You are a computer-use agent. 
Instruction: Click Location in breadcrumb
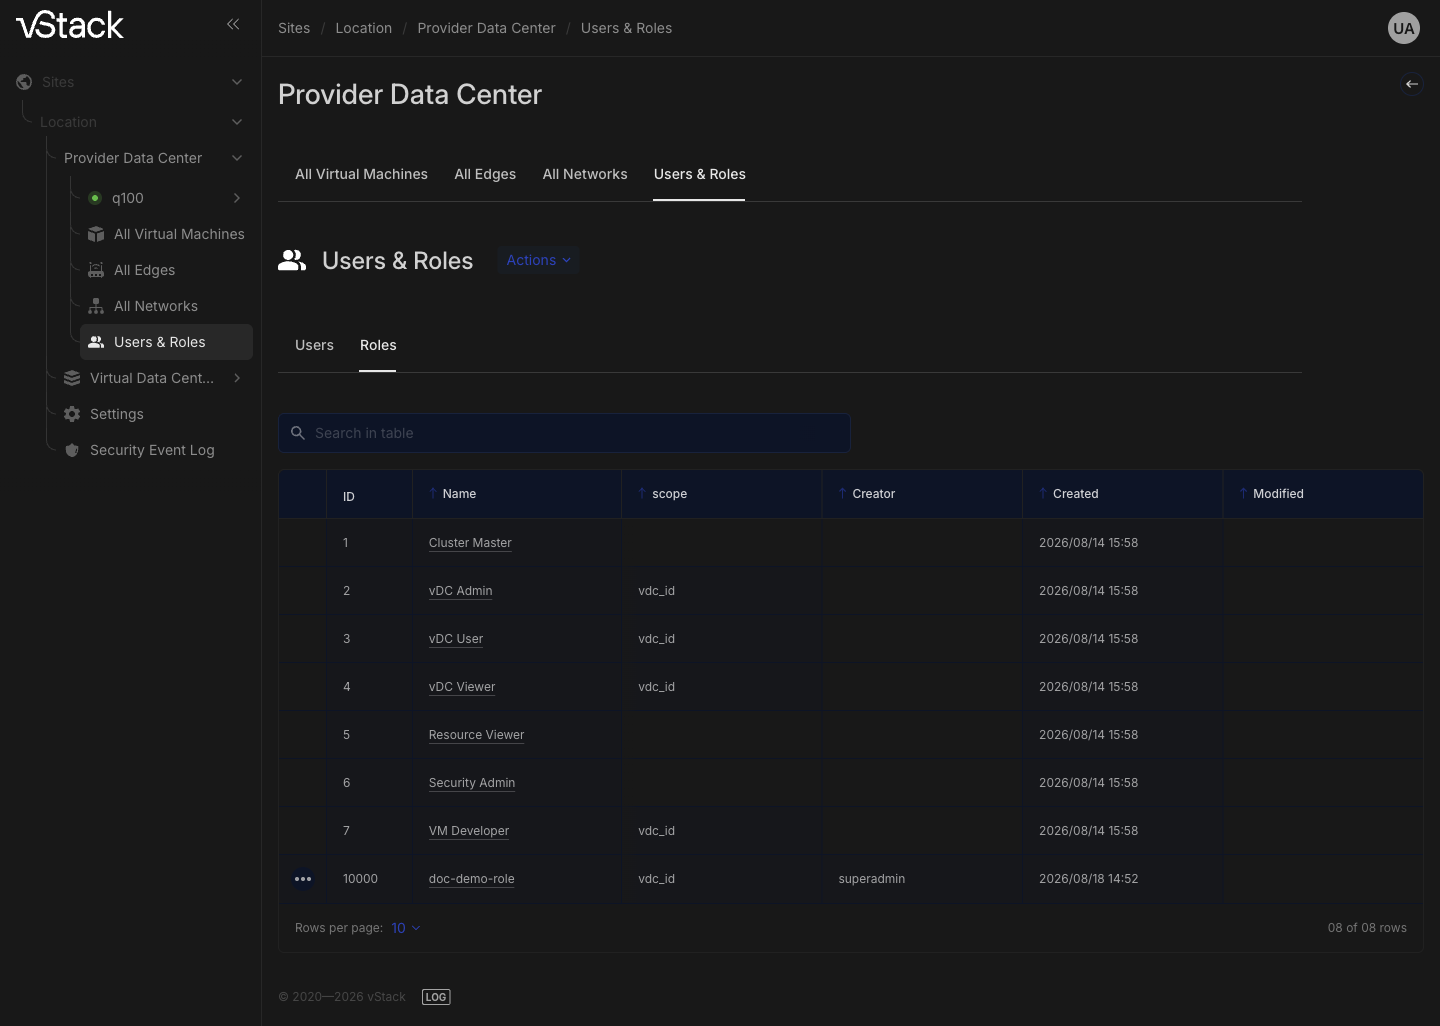364,28
